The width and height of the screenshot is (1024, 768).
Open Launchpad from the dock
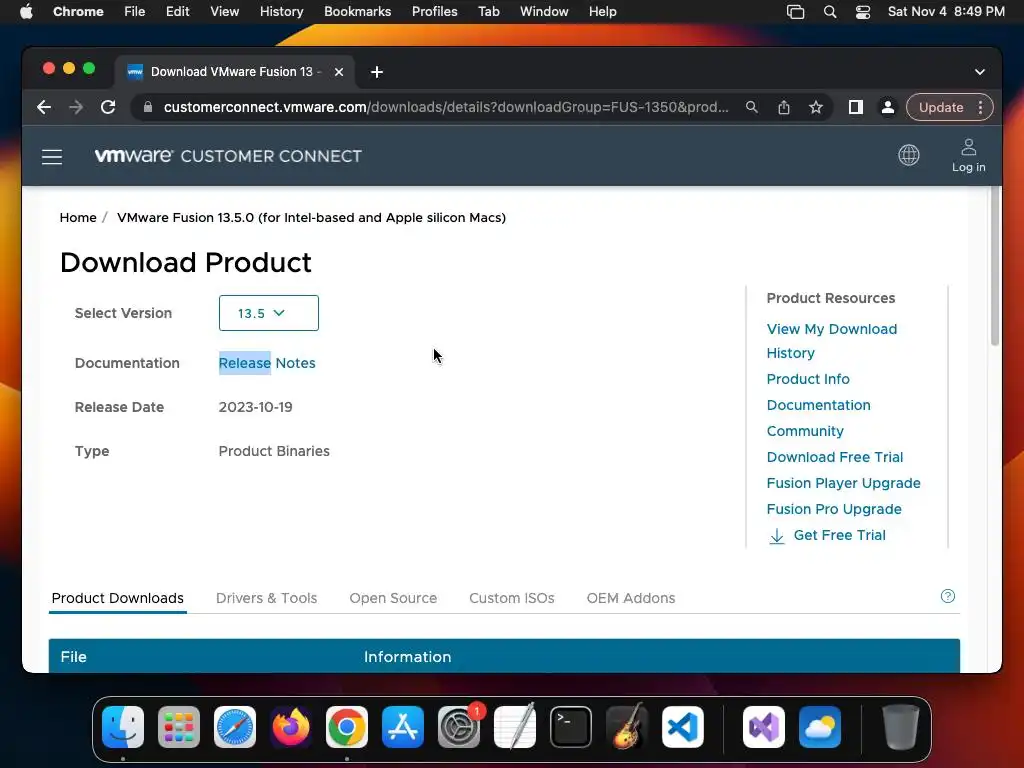tap(179, 727)
